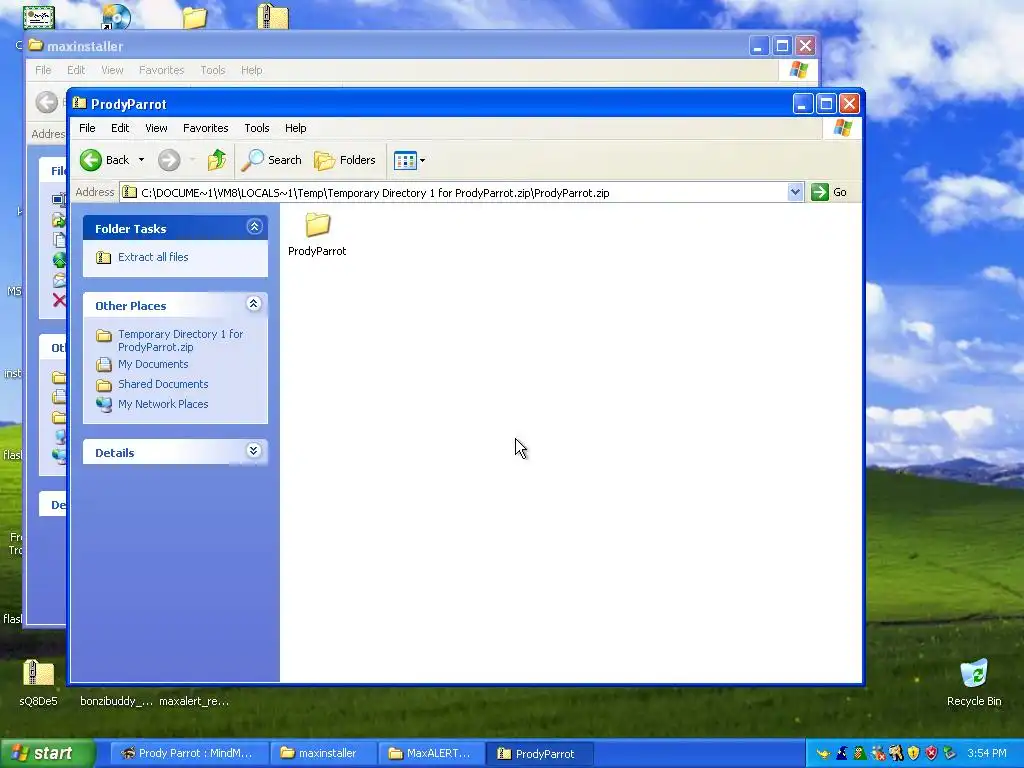The height and width of the screenshot is (768, 1024).
Task: Click Extract all files link
Action: pyautogui.click(x=153, y=257)
